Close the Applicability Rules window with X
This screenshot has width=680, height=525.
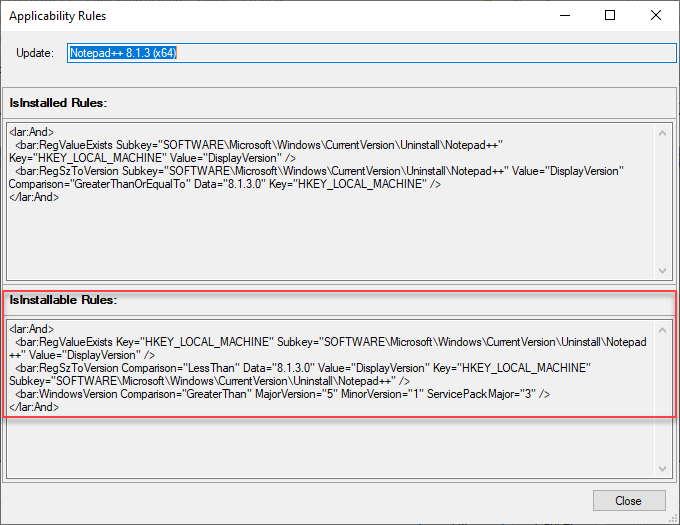coord(656,16)
